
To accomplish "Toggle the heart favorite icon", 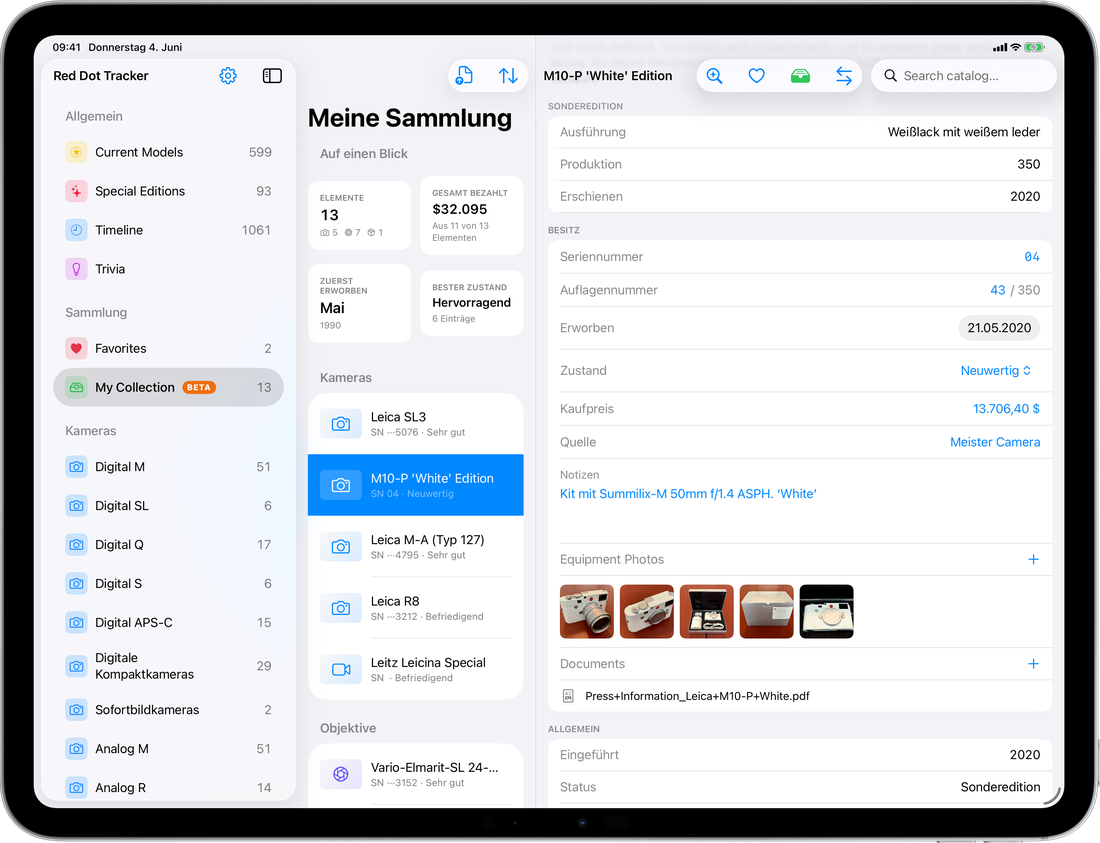I will (756, 76).
